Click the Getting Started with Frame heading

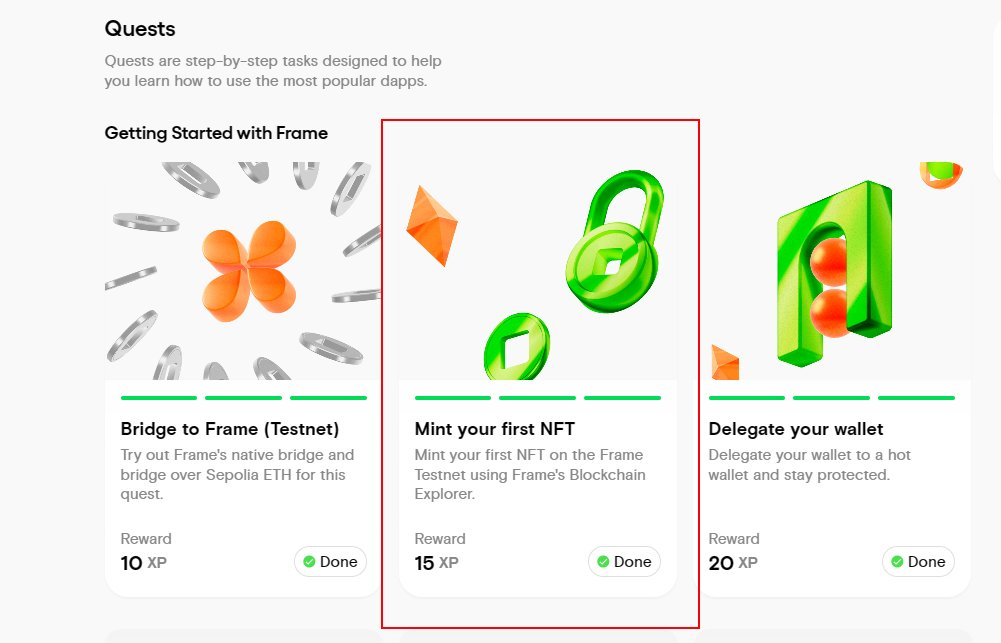(x=216, y=133)
